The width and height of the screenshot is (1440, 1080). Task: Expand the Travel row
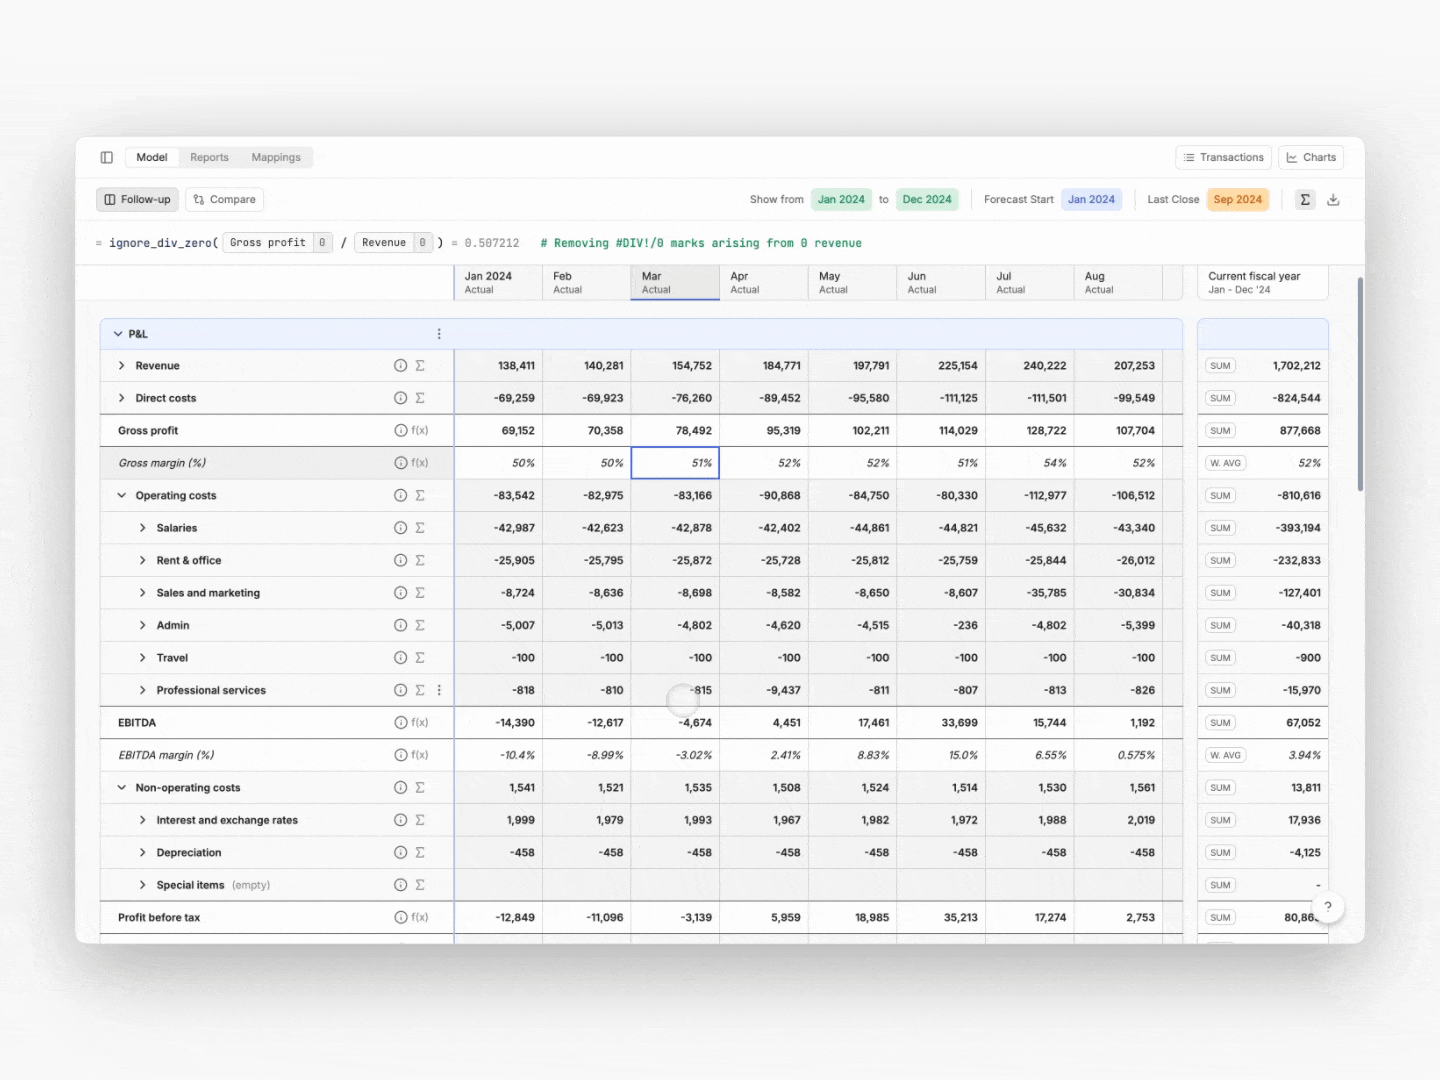click(142, 658)
